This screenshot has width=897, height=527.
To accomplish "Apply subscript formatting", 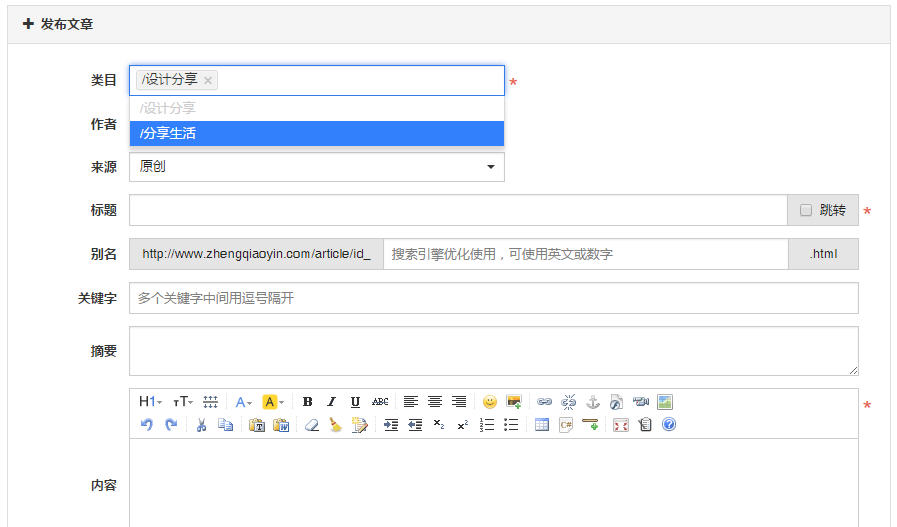I will tap(439, 425).
